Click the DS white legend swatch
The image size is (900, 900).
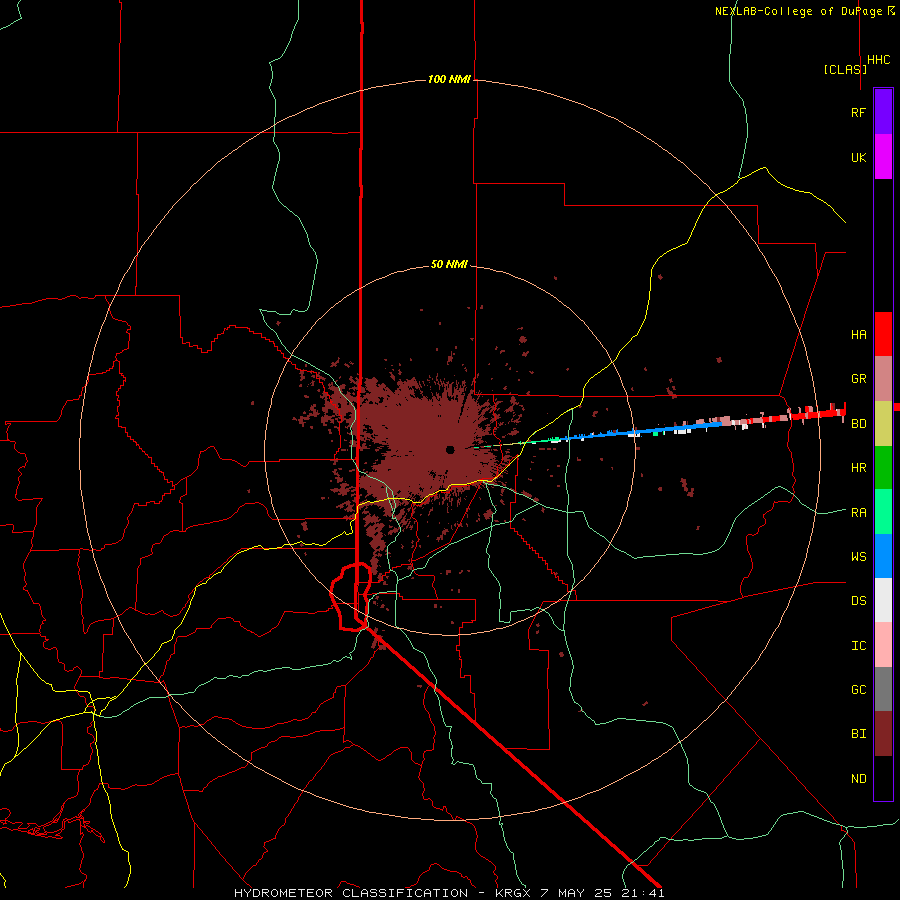[883, 600]
